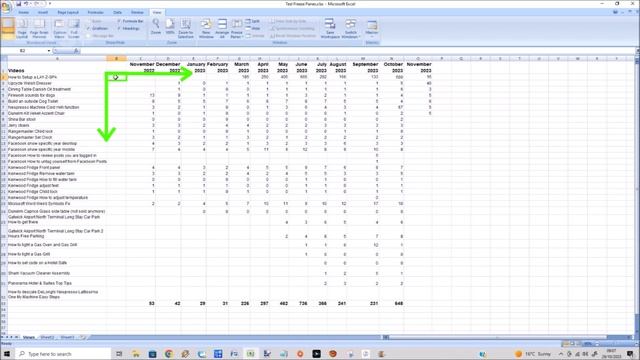Open Google Chrome from the taskbar
This screenshot has height=360, width=640.
click(x=169, y=353)
